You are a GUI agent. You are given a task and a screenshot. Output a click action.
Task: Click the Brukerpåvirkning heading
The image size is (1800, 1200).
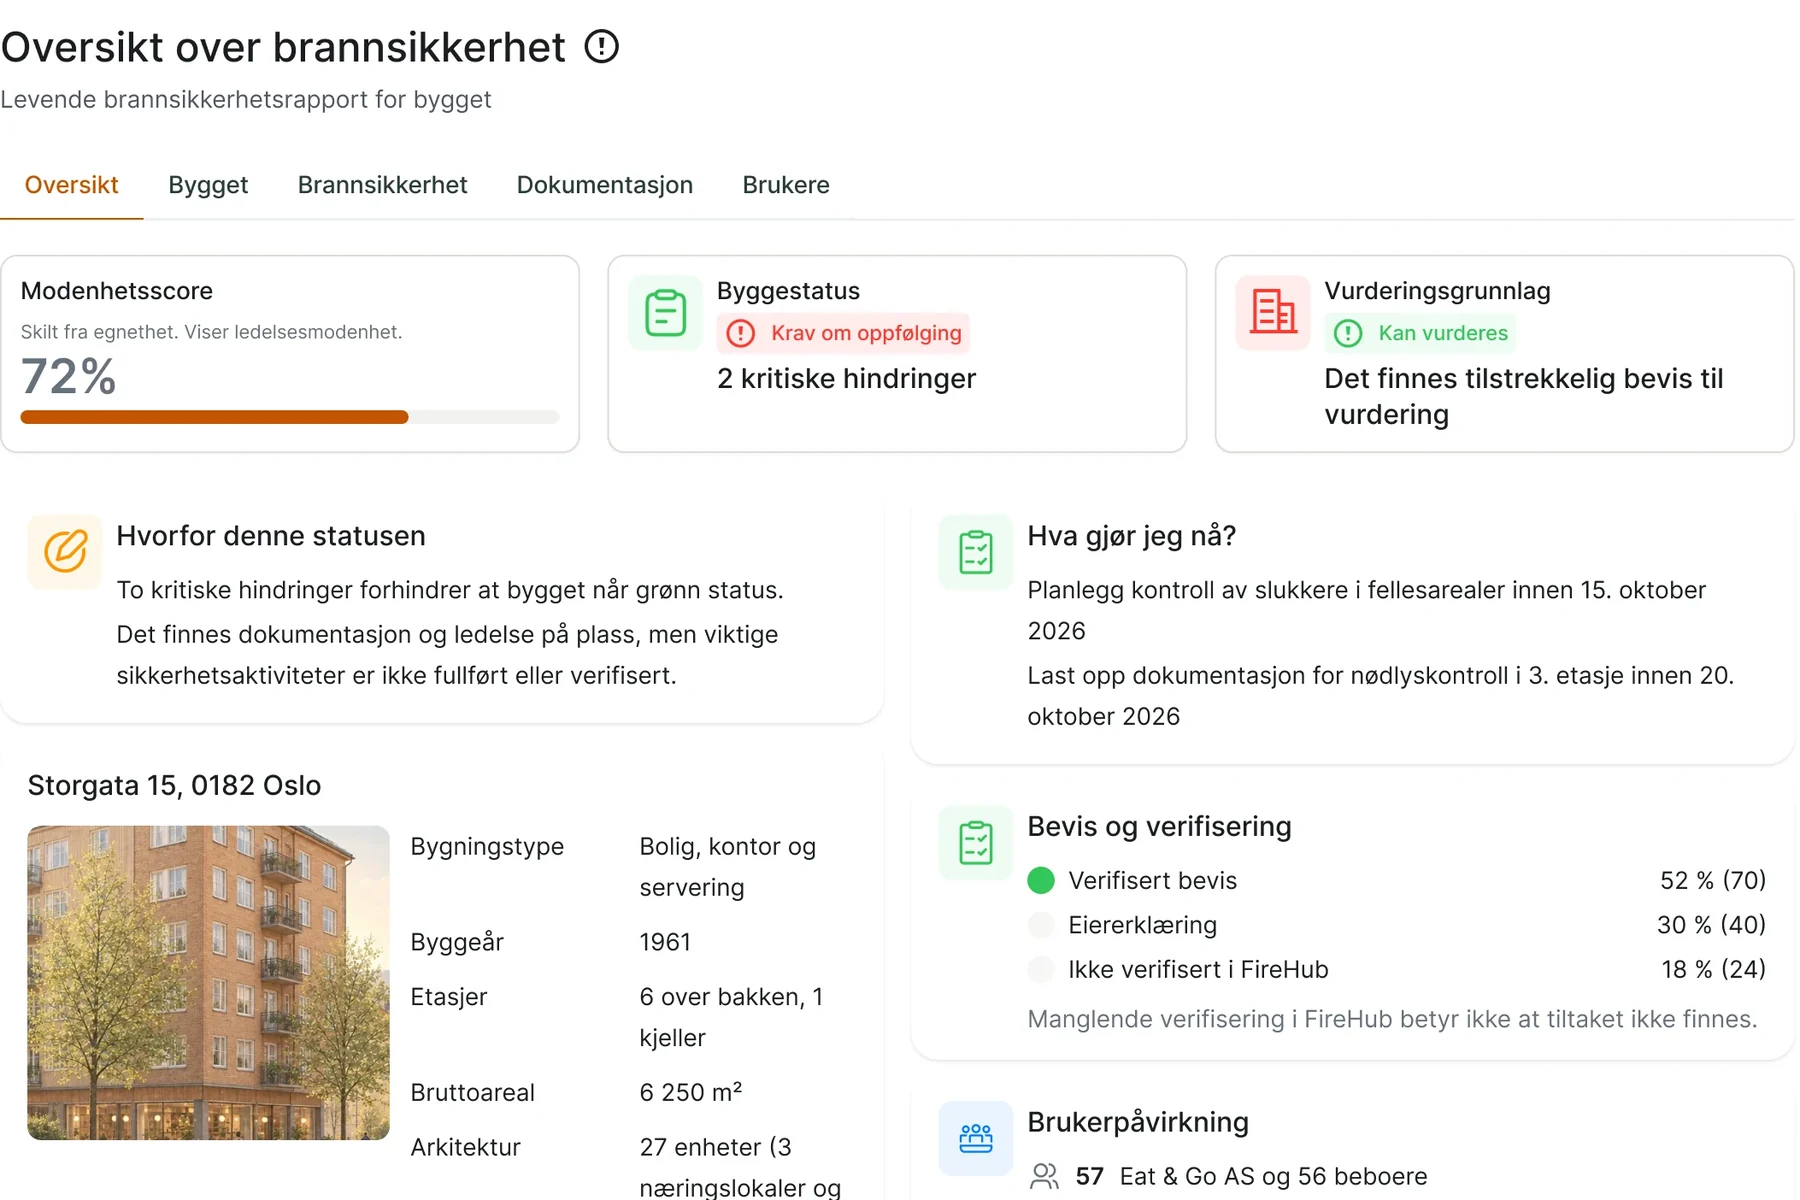pyautogui.click(x=1138, y=1122)
